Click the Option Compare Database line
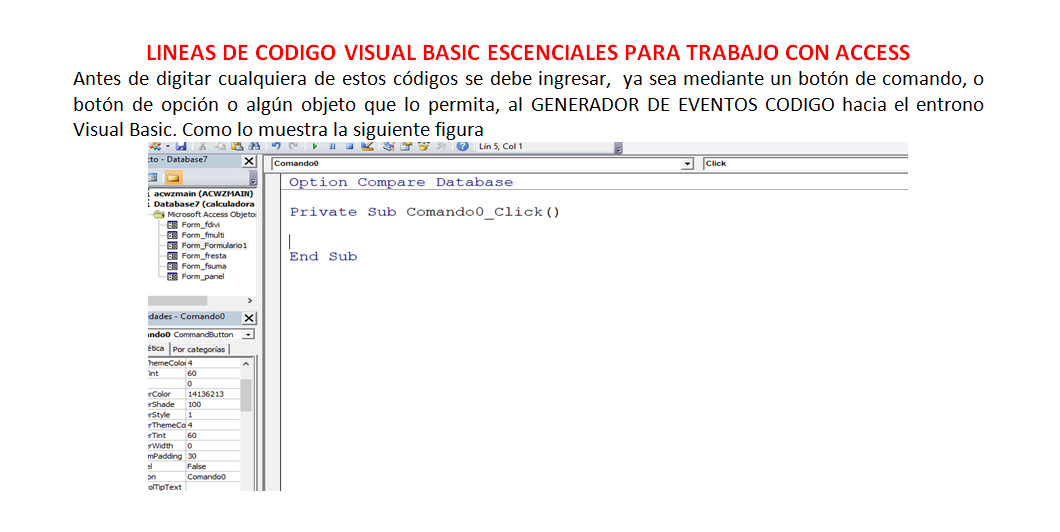Image resolution: width=1060 pixels, height=532 pixels. 401,183
